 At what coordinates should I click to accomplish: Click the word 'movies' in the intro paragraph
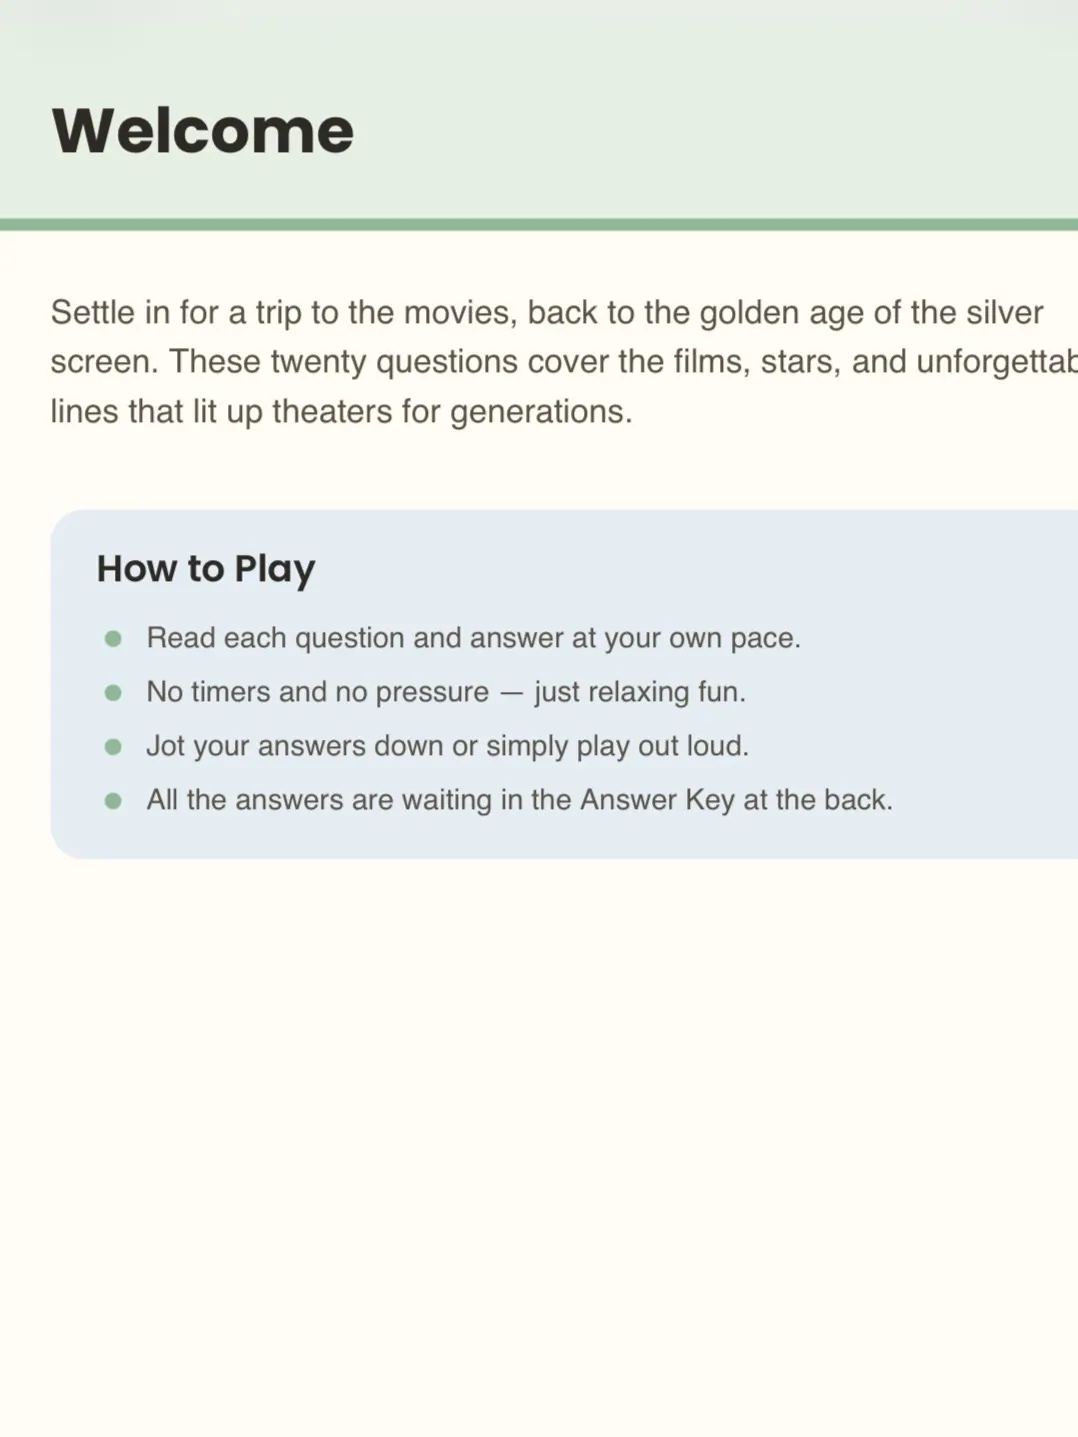460,313
